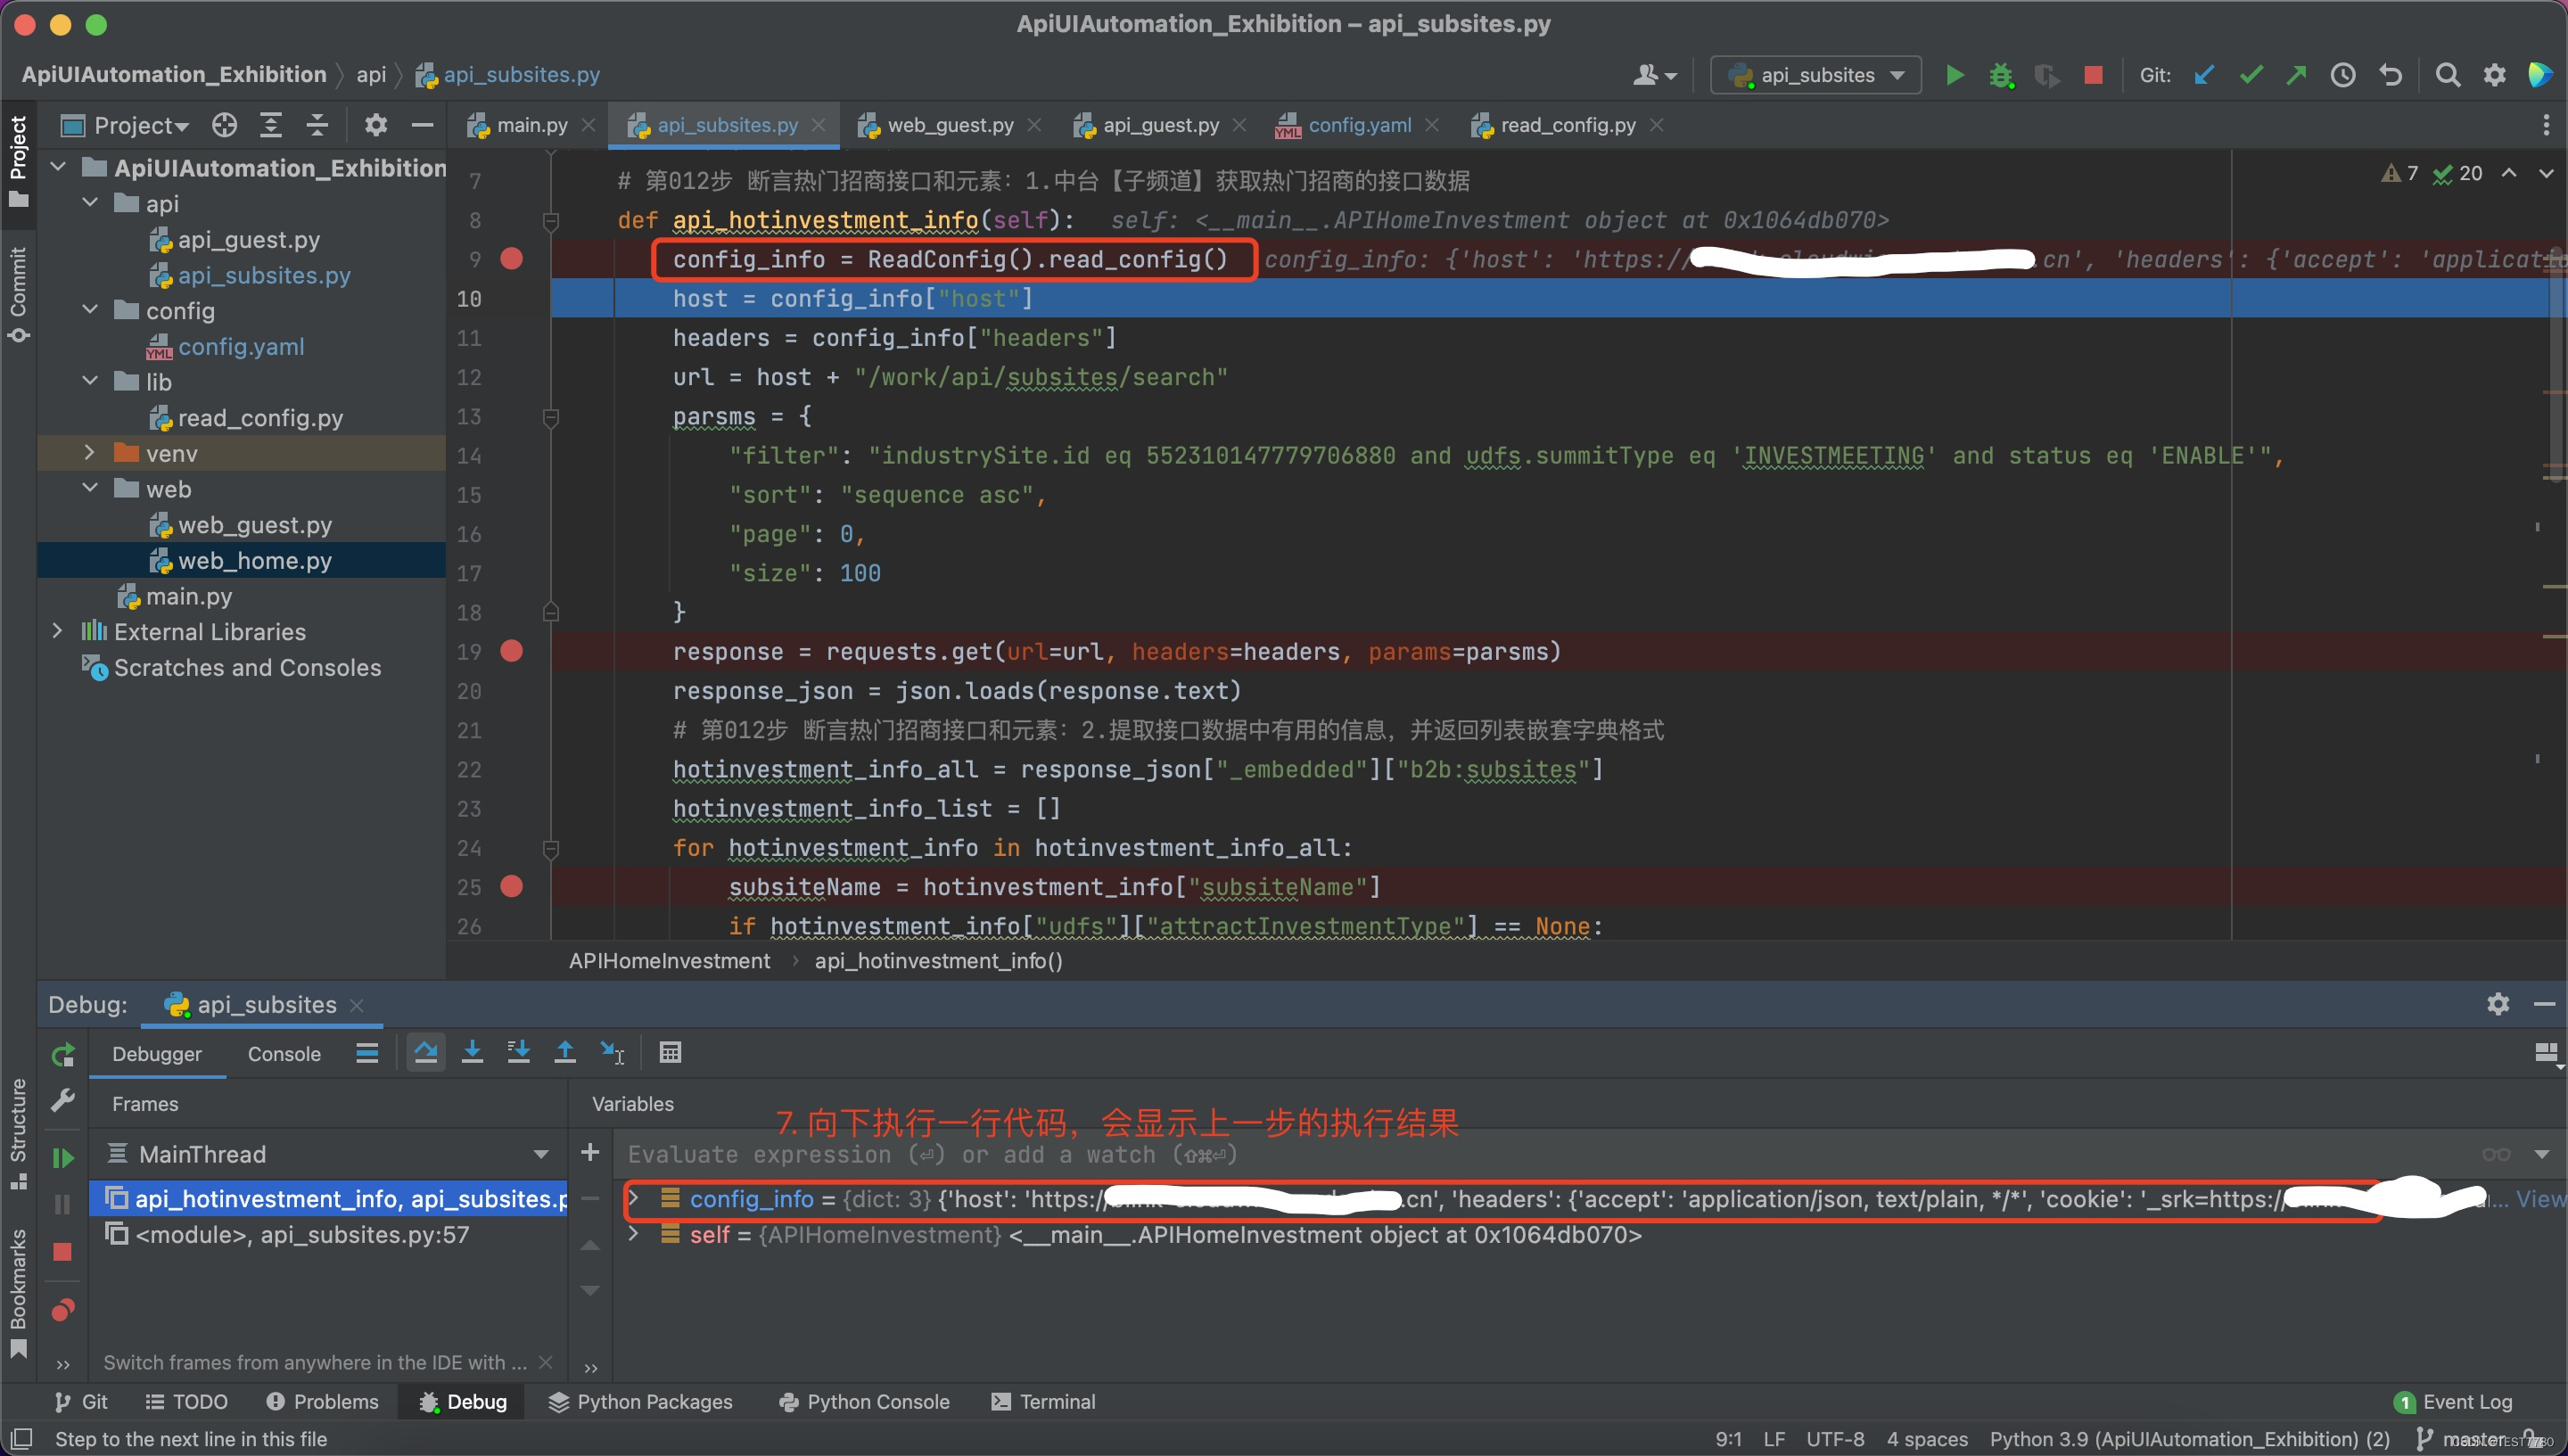Expand the config_info variable in Variables
The width and height of the screenshot is (2568, 1456).
point(633,1199)
